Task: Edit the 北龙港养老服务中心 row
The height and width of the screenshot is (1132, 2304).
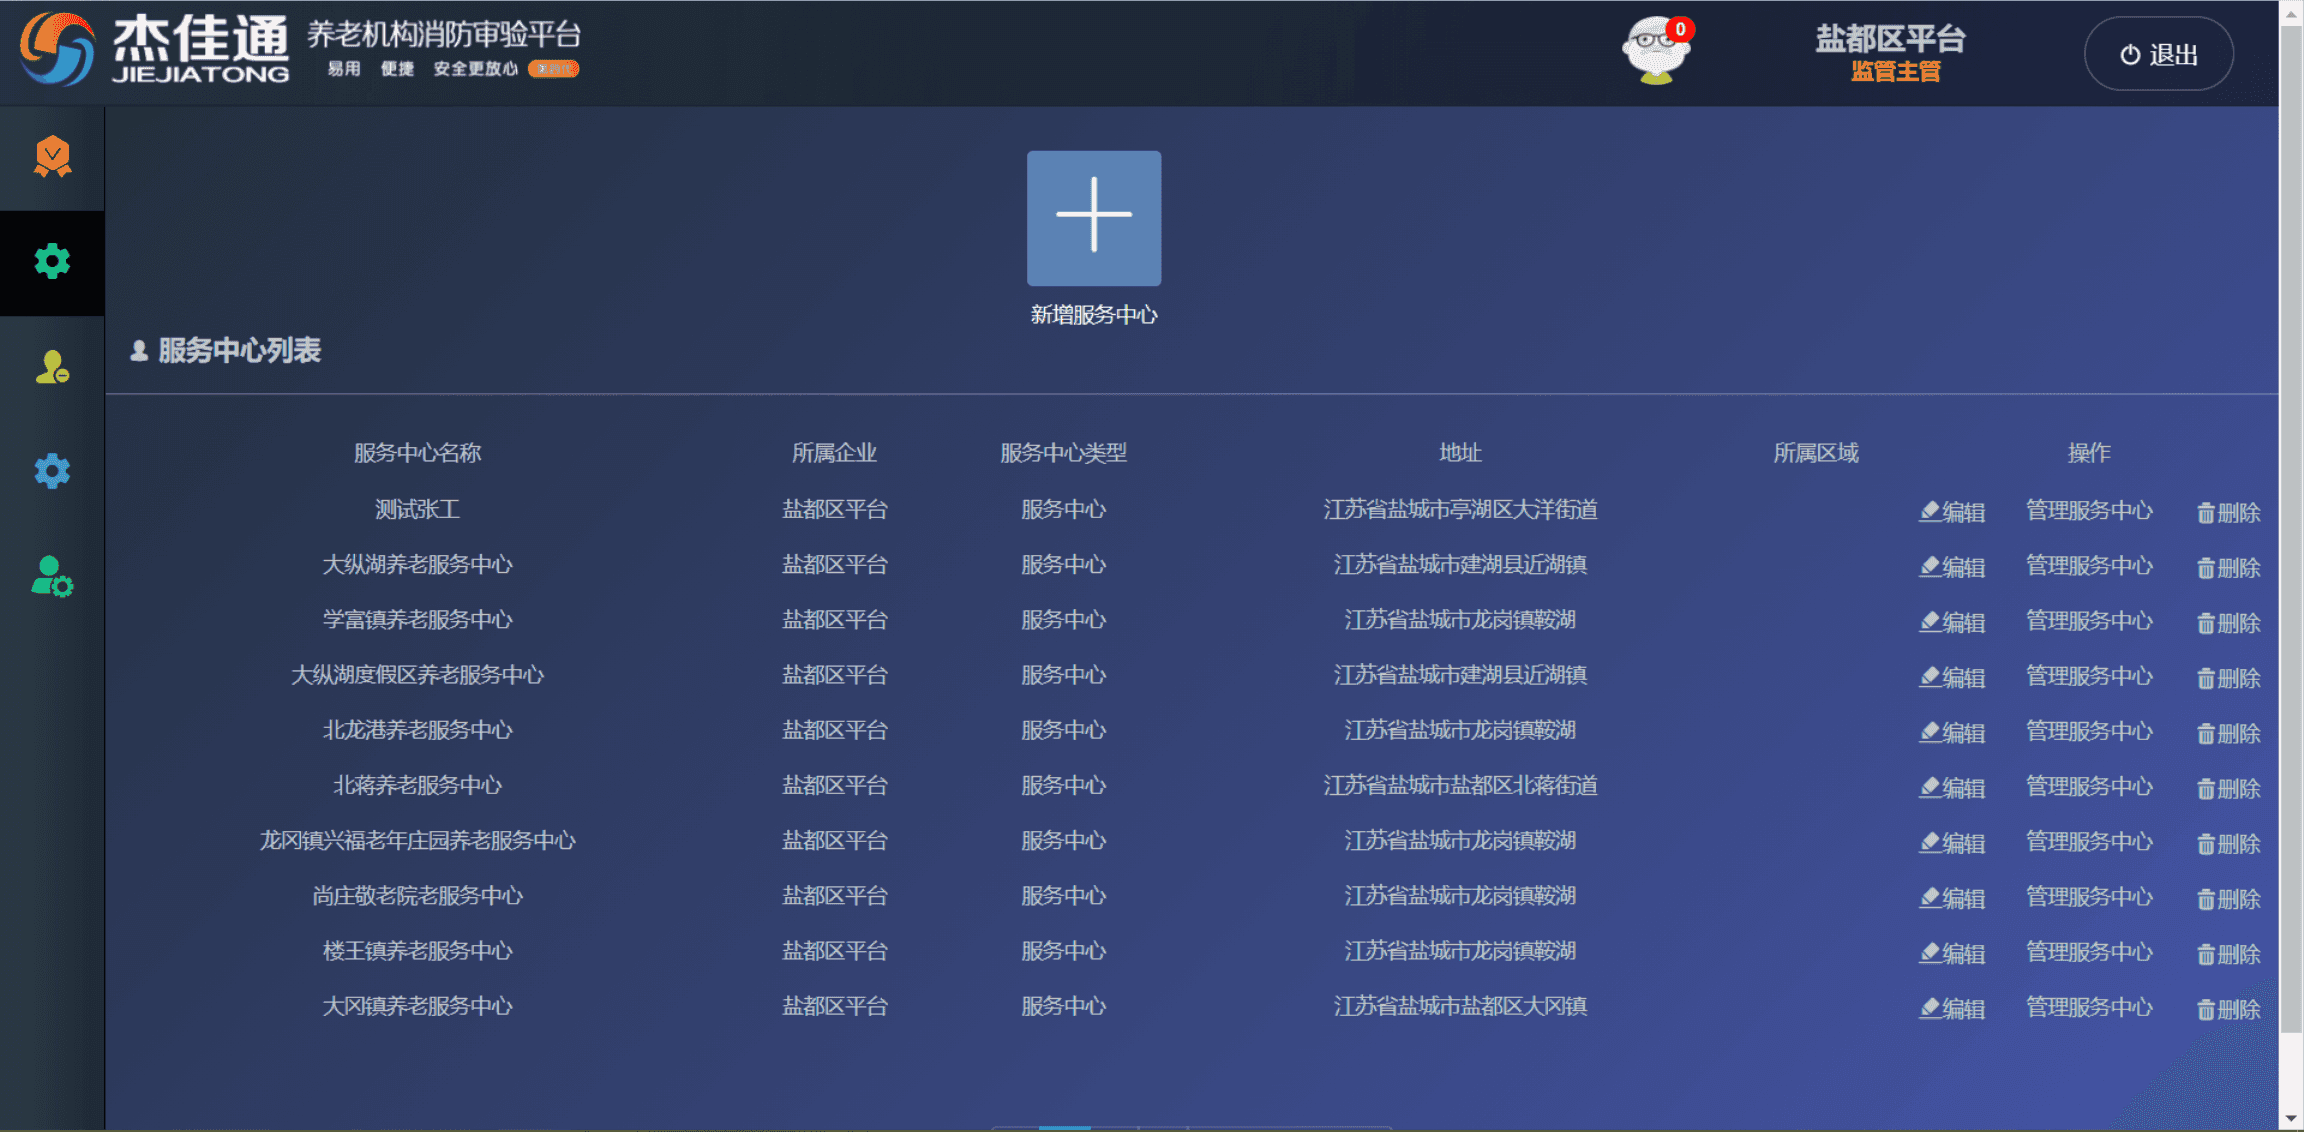Action: coord(1952,732)
